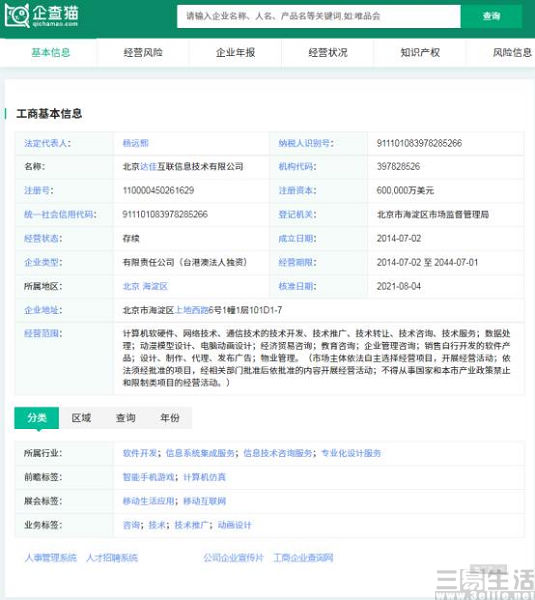Viewport: 535px width, 600px height.
Task: Click the Qichamao cat logo icon
Action: (16, 16)
